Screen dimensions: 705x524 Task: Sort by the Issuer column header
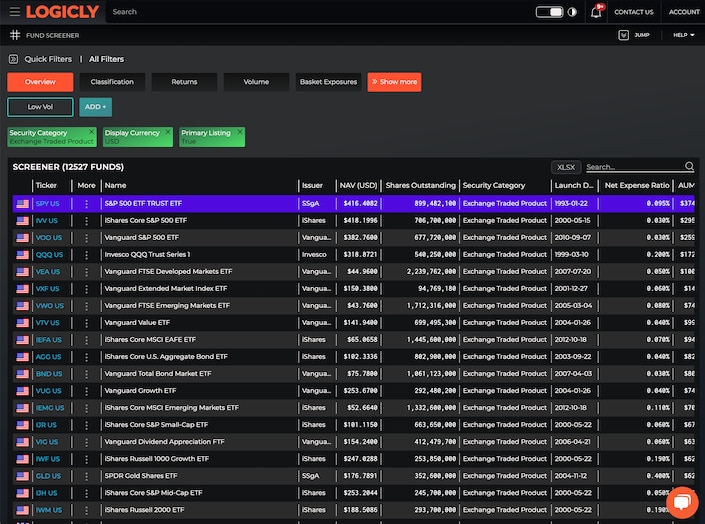(x=312, y=185)
